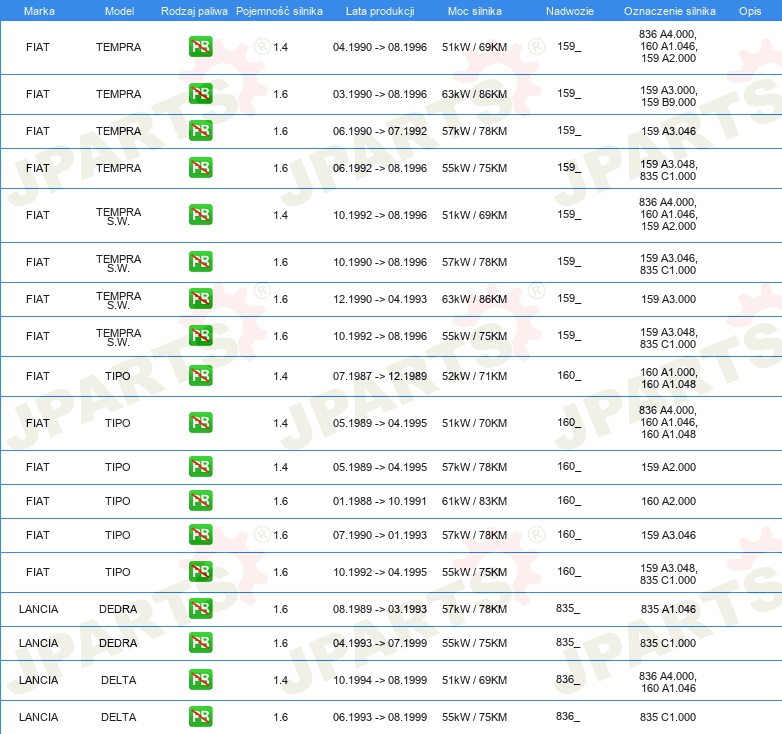Viewport: 782px width, 734px height.
Task: Click the Rodzaj paliwa column header
Action: click(194, 11)
